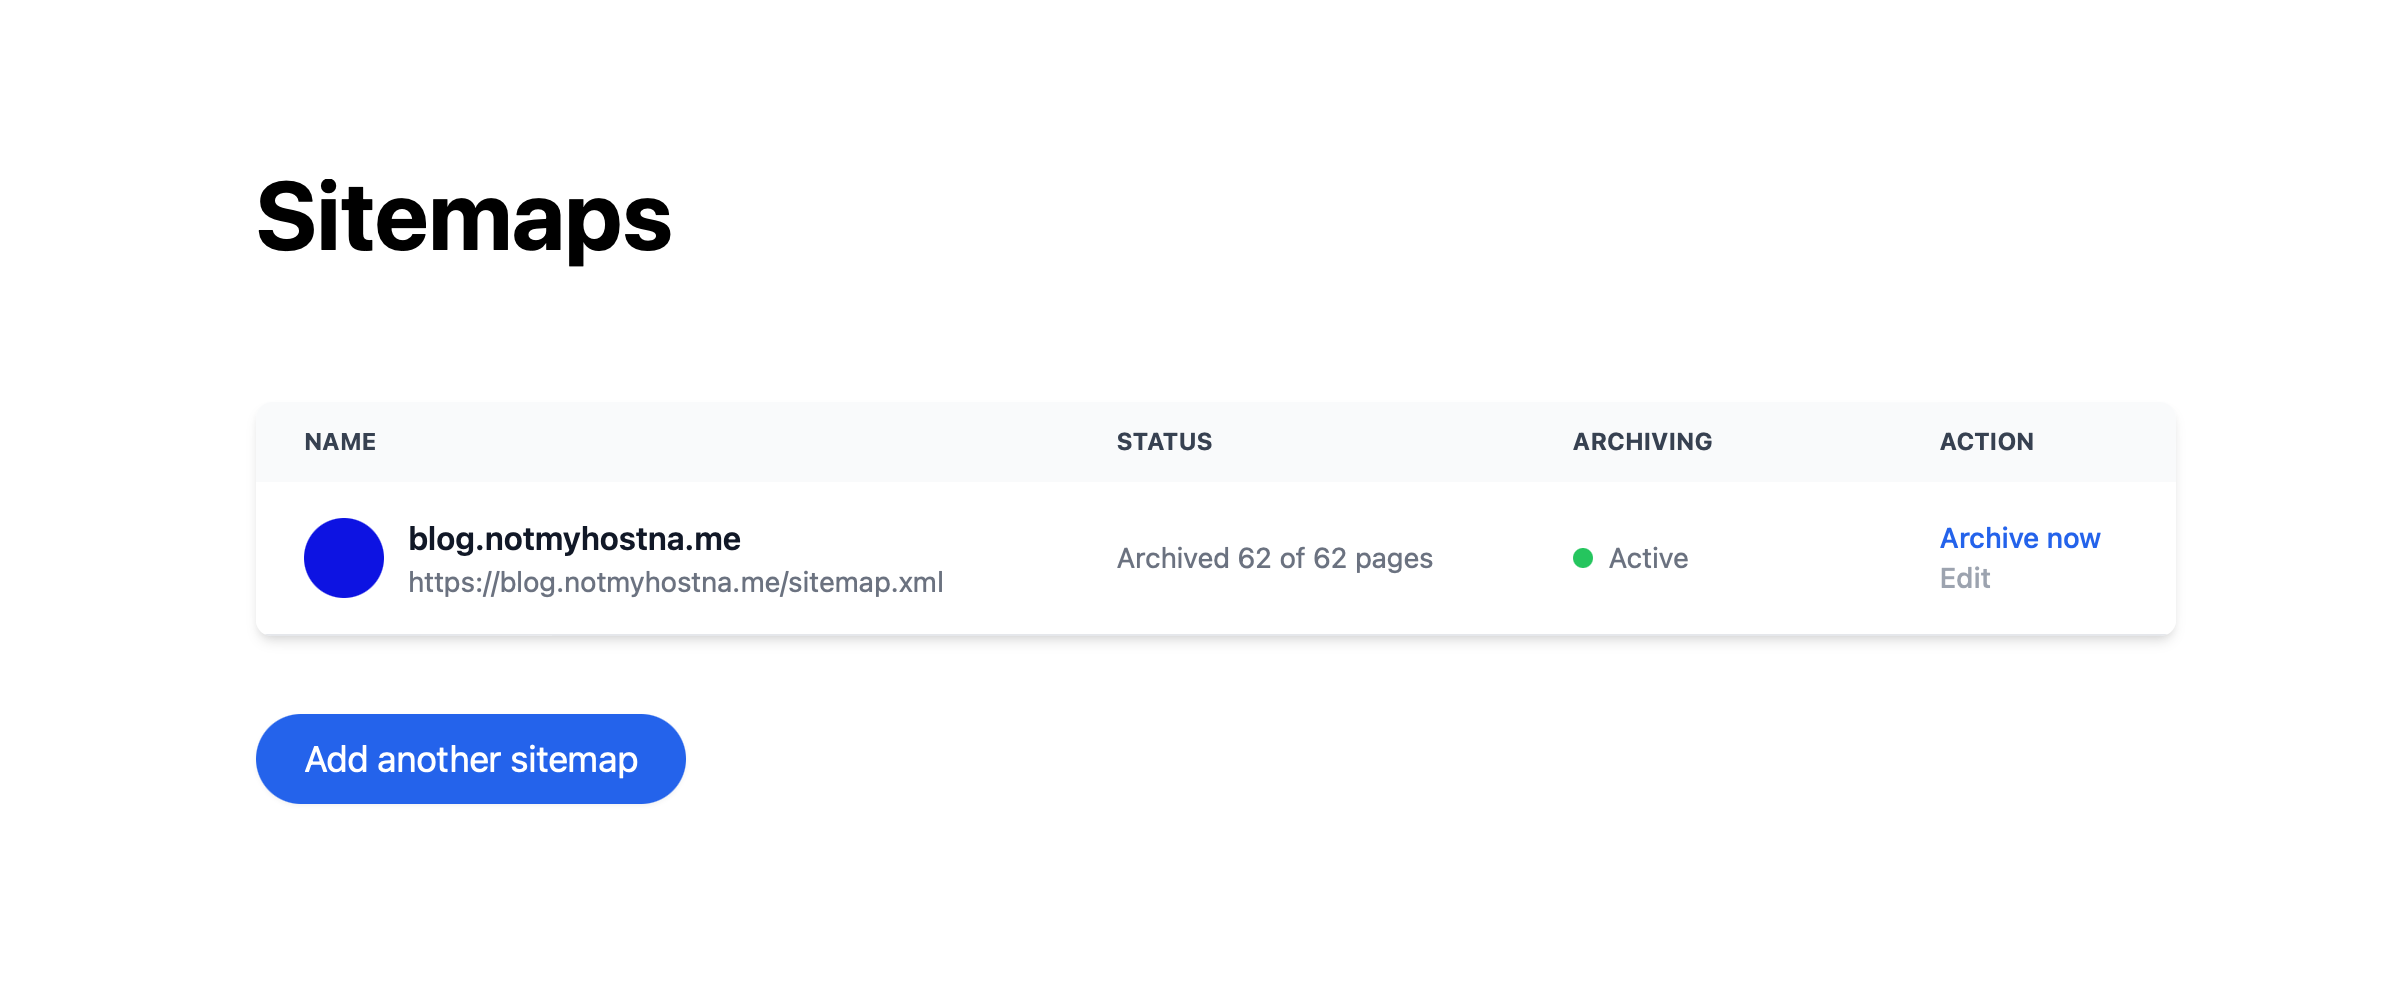Image resolution: width=2398 pixels, height=992 pixels.
Task: Click the Sitemaps page heading
Action: click(464, 218)
